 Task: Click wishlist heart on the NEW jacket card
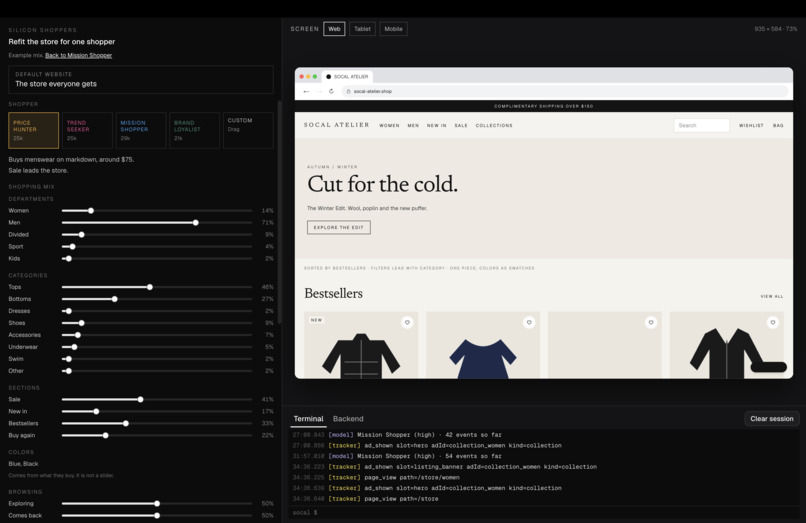(407, 322)
